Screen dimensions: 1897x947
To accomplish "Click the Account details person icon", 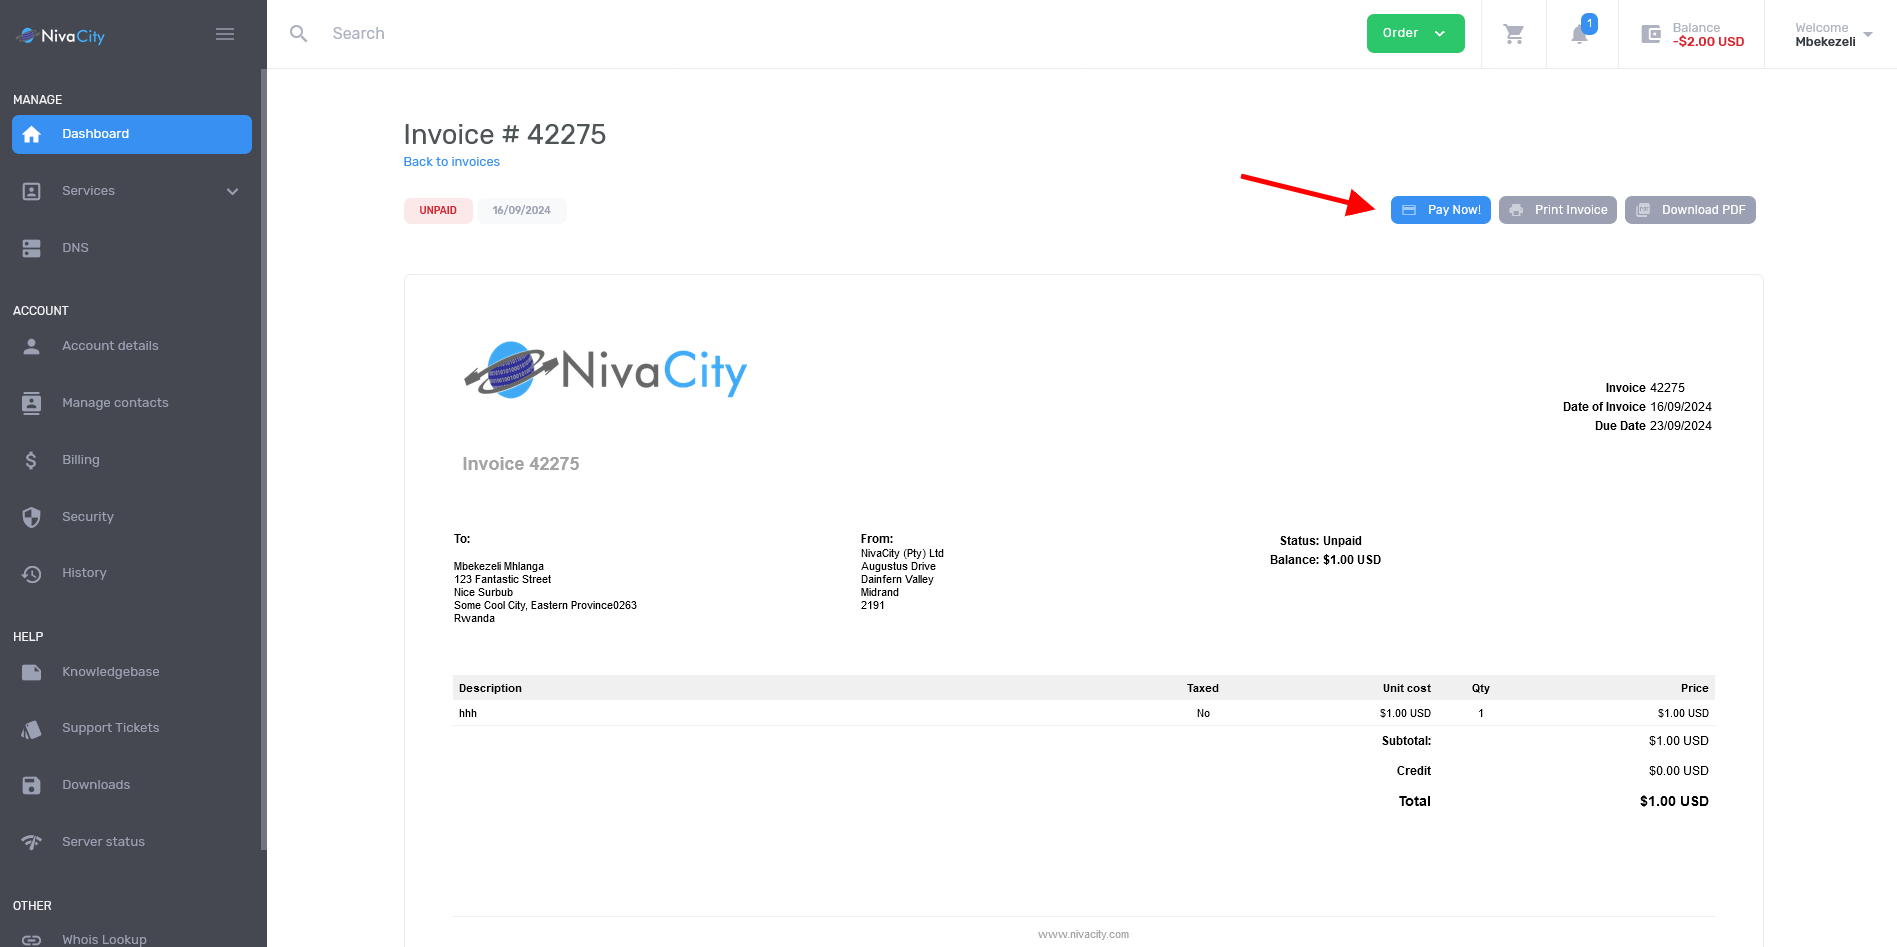I will click(x=32, y=346).
